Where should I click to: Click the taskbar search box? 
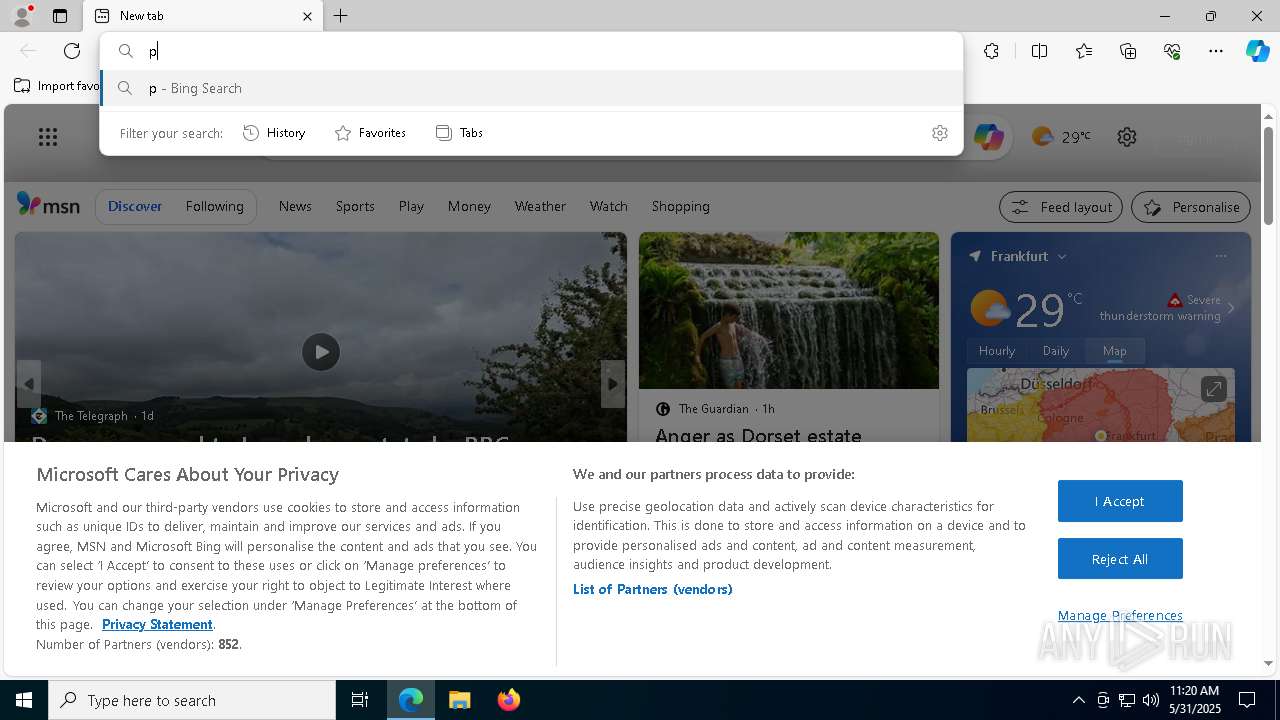(192, 700)
